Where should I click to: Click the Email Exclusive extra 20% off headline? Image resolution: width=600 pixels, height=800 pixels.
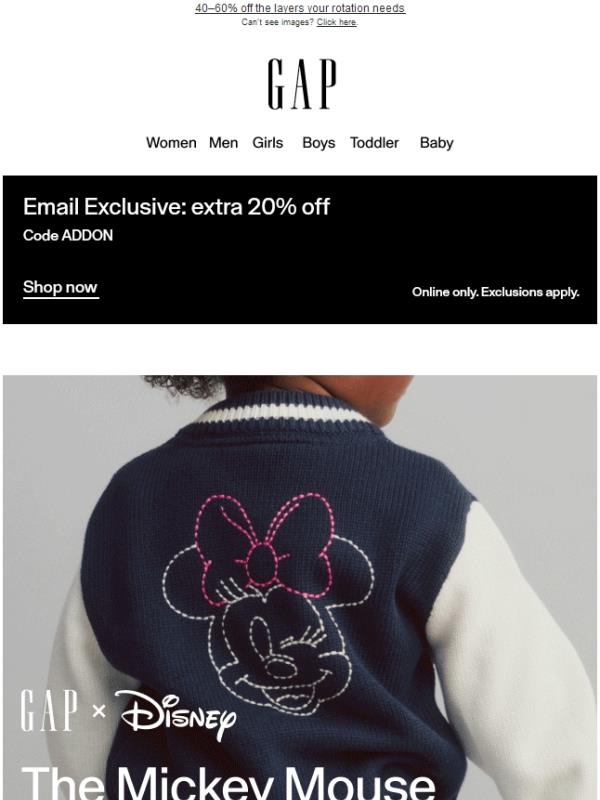176,207
